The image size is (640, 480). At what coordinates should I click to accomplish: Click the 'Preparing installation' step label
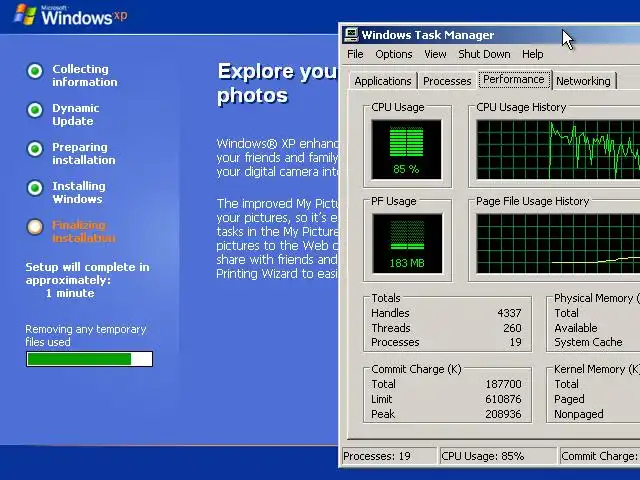pos(84,153)
